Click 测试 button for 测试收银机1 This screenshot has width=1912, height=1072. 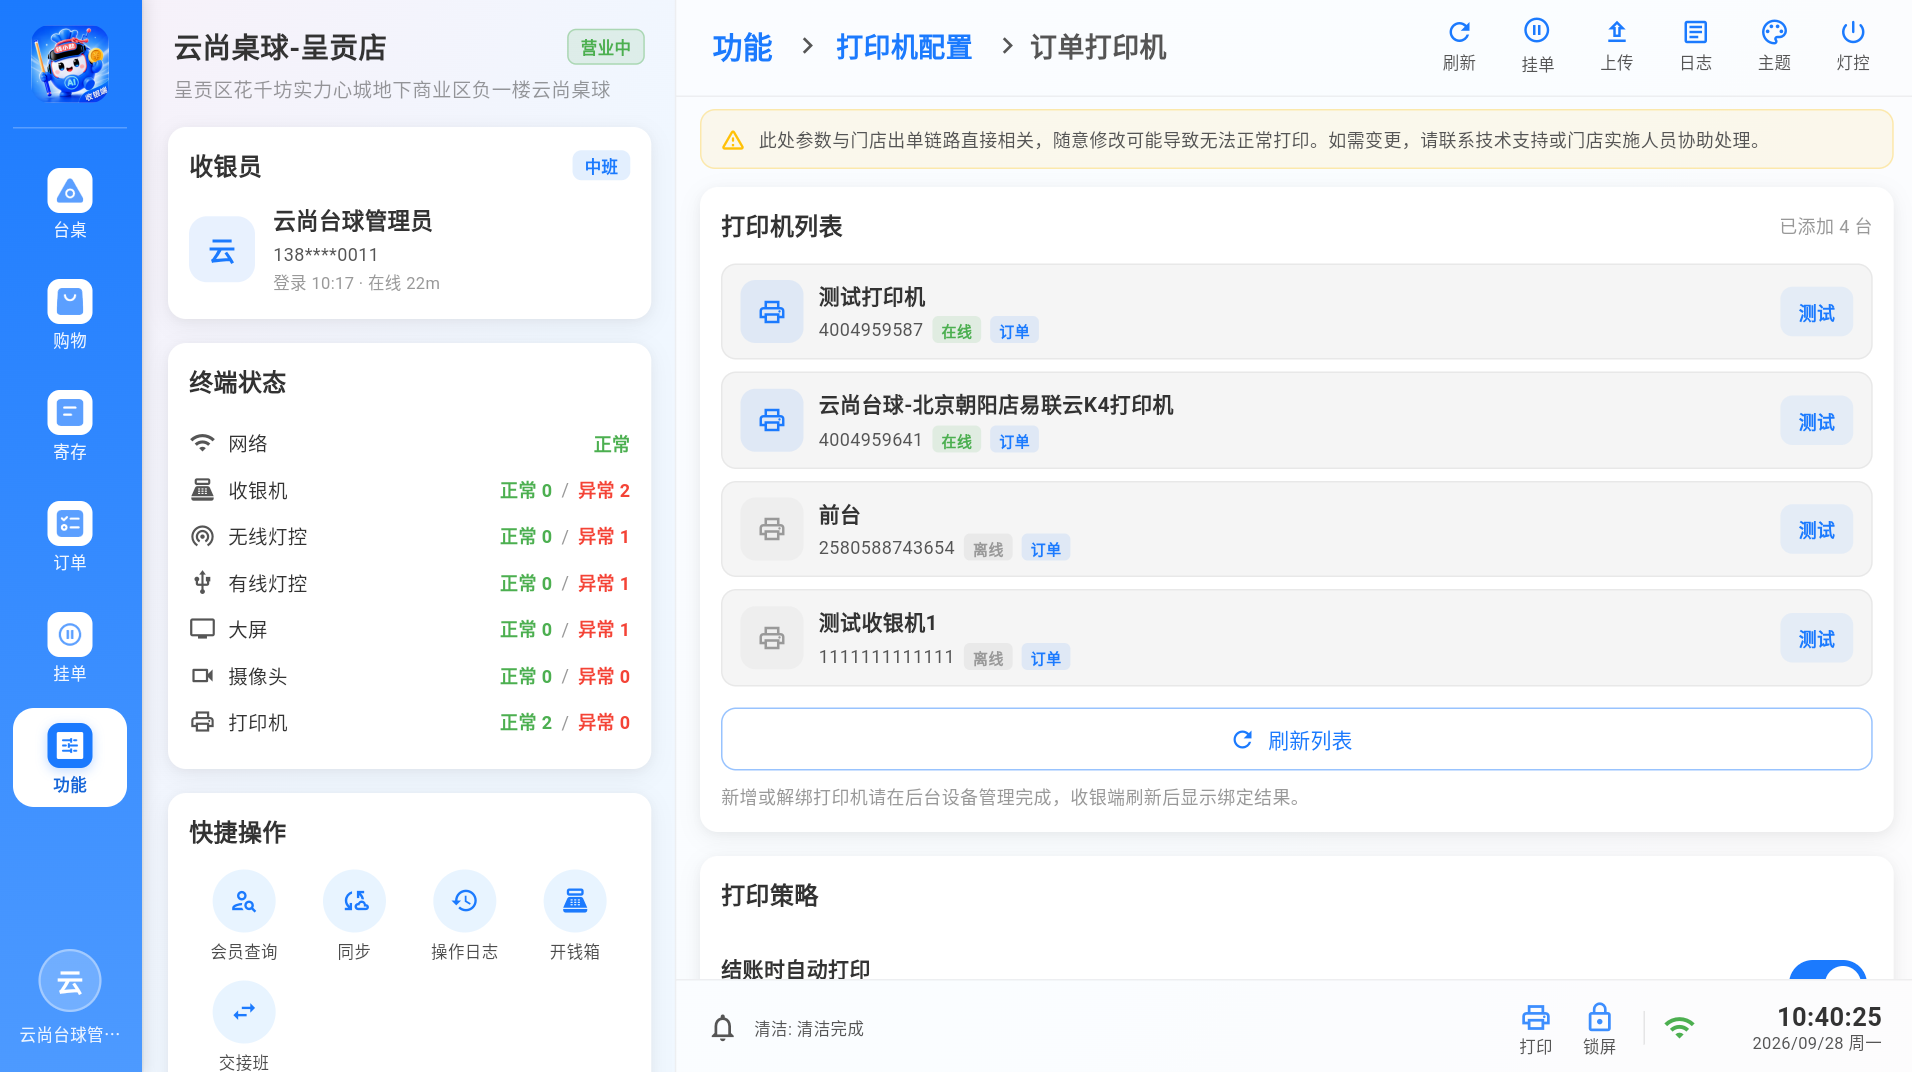pyautogui.click(x=1816, y=639)
